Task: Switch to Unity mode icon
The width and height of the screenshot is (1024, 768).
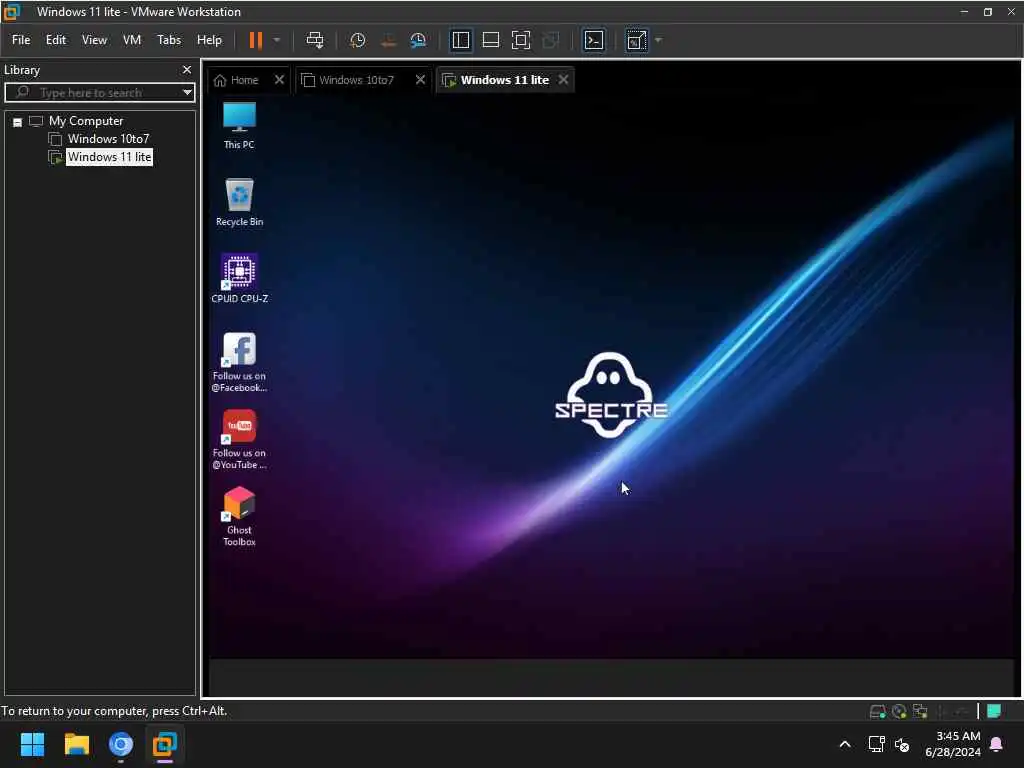Action: coord(551,40)
